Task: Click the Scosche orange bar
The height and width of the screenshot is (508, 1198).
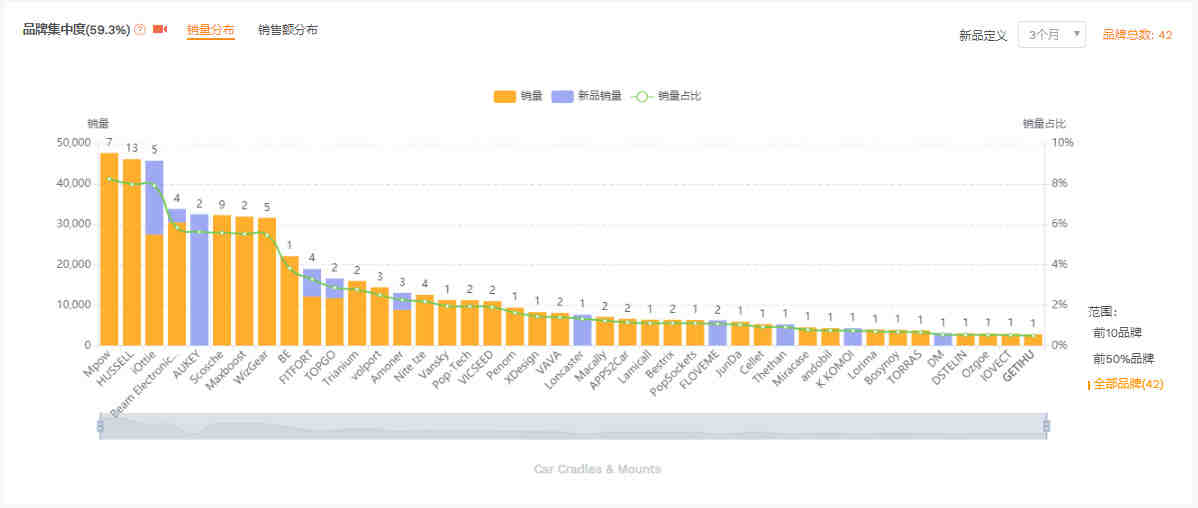Action: pos(222,280)
